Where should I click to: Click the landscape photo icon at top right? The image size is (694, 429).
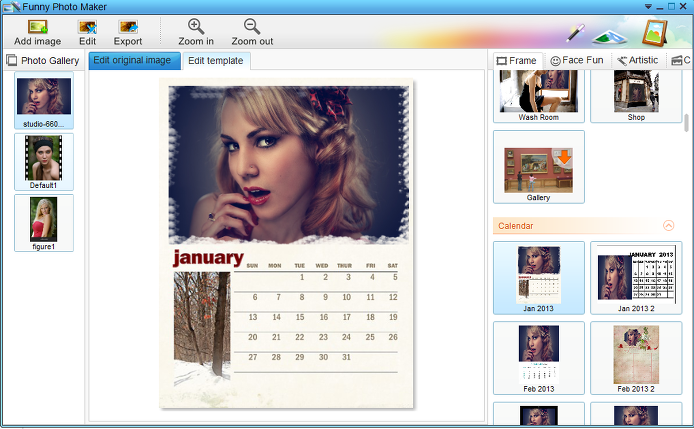609,37
